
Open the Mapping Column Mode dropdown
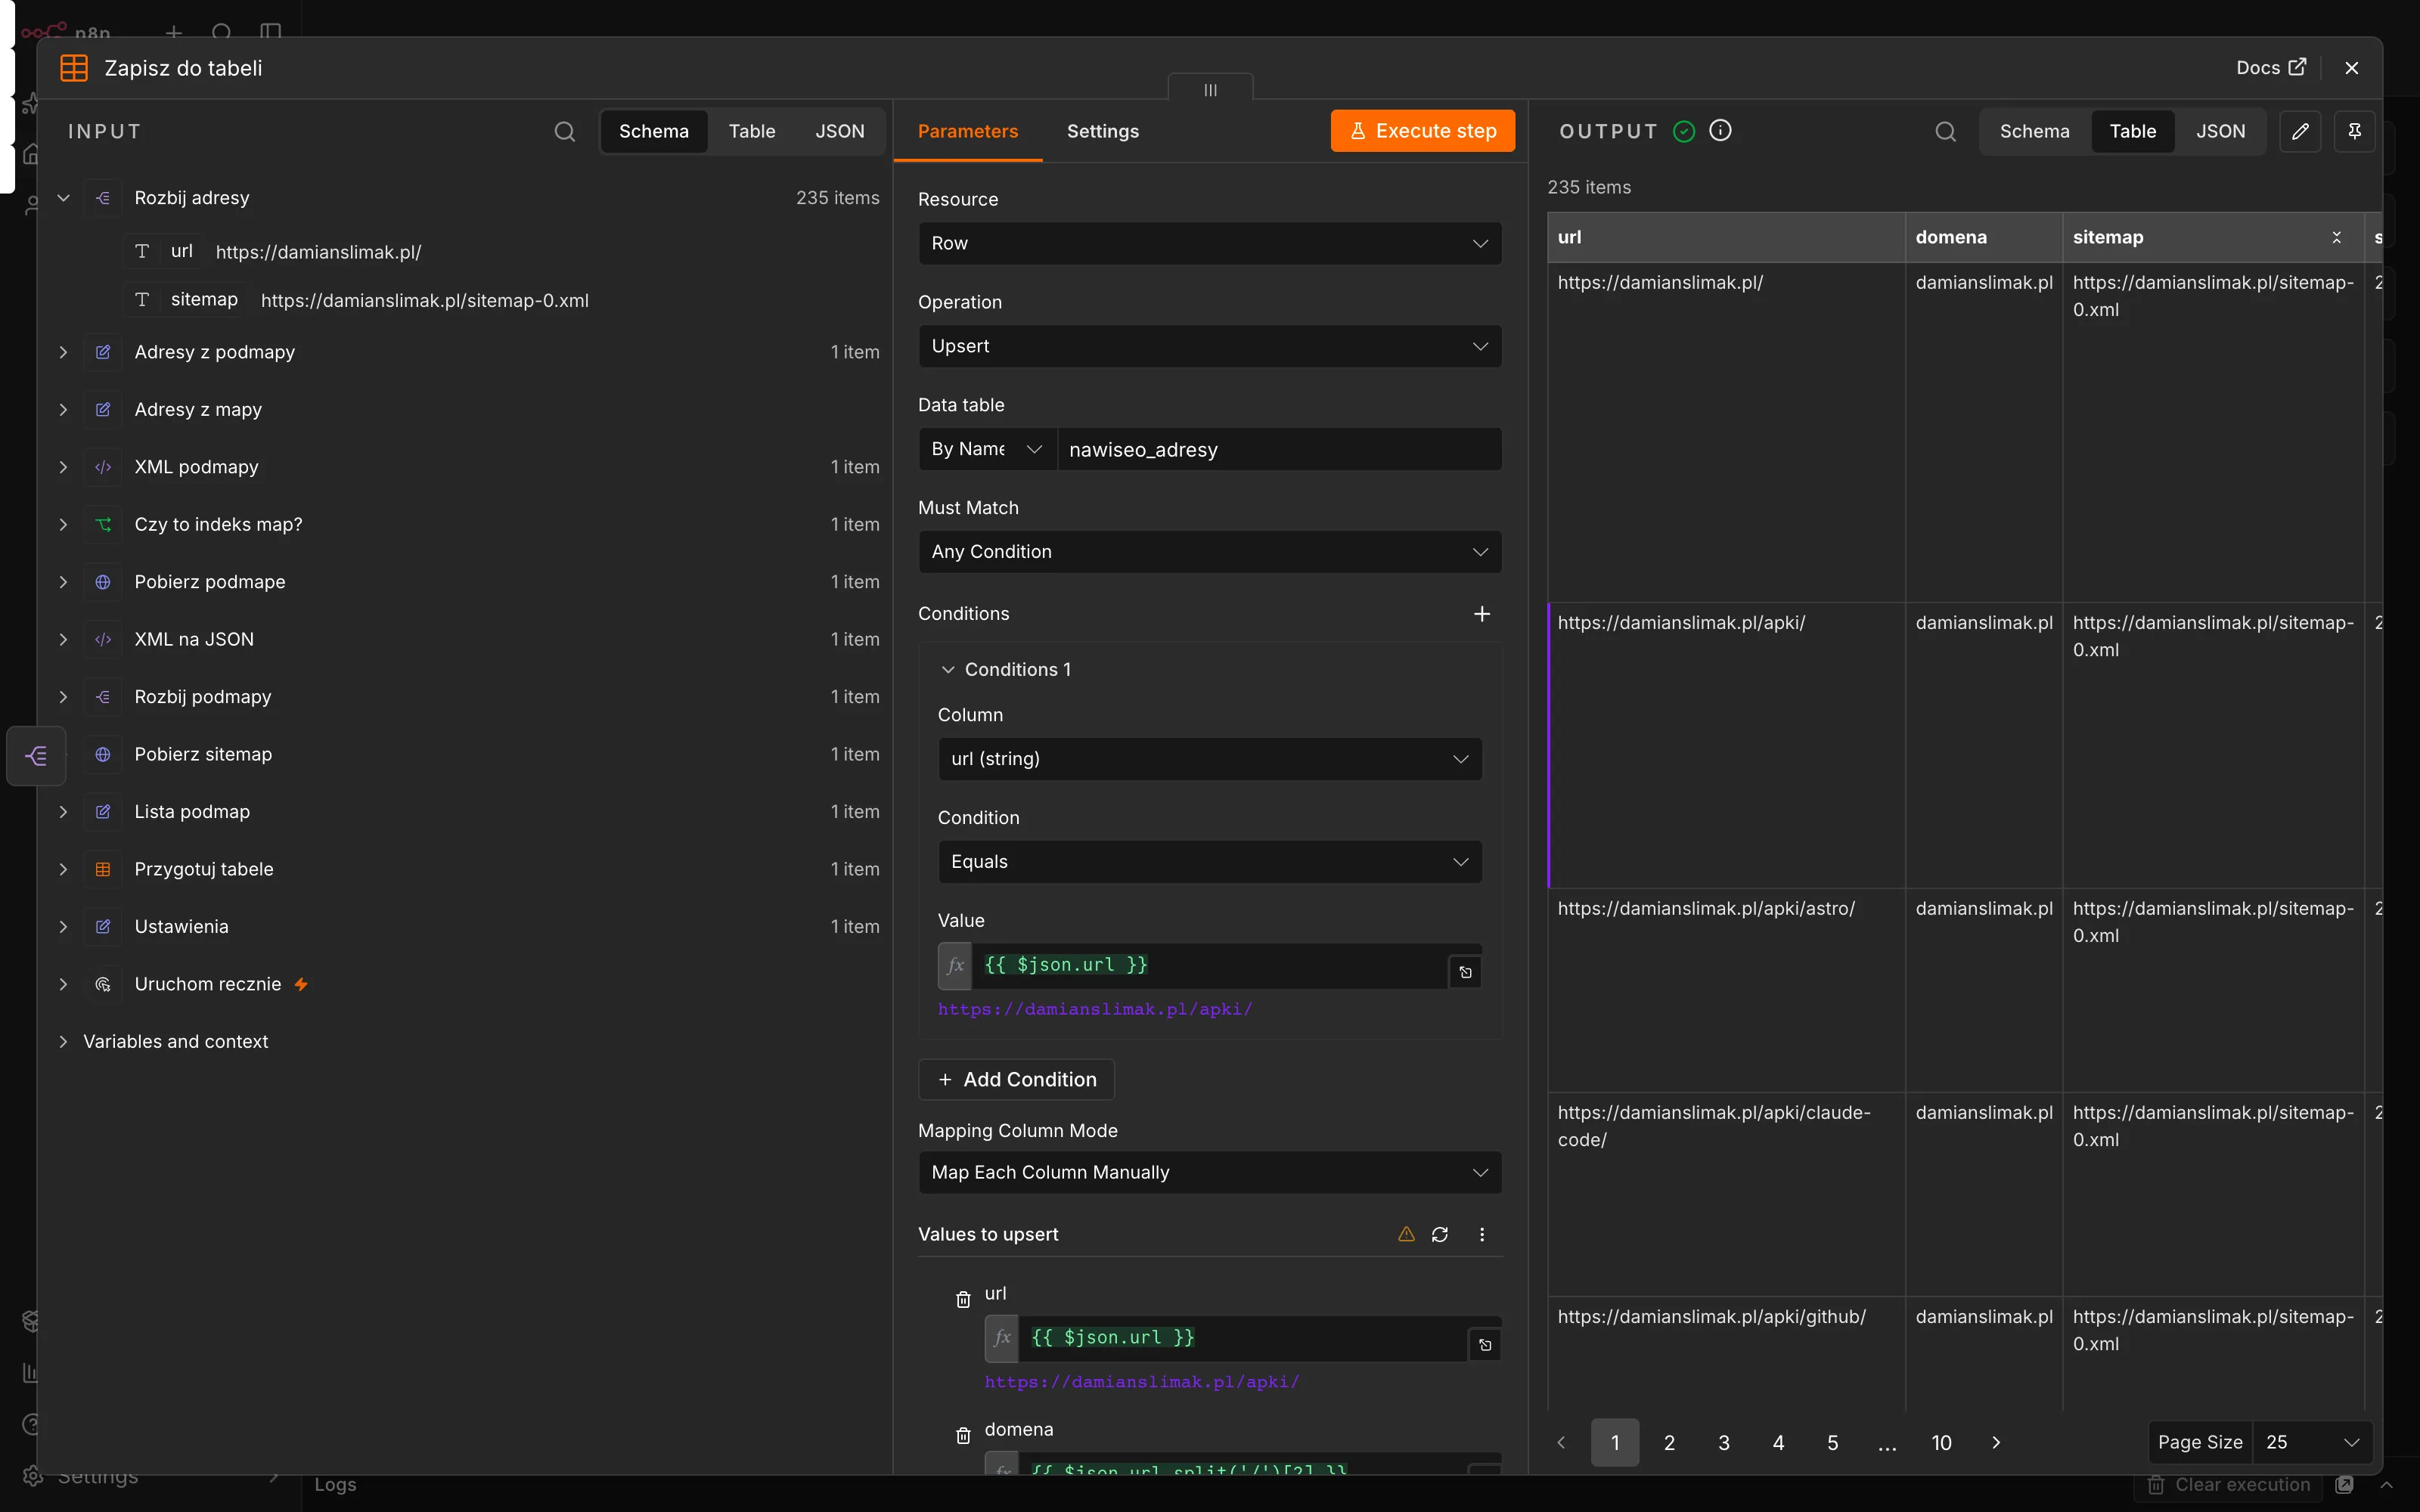click(1210, 1172)
